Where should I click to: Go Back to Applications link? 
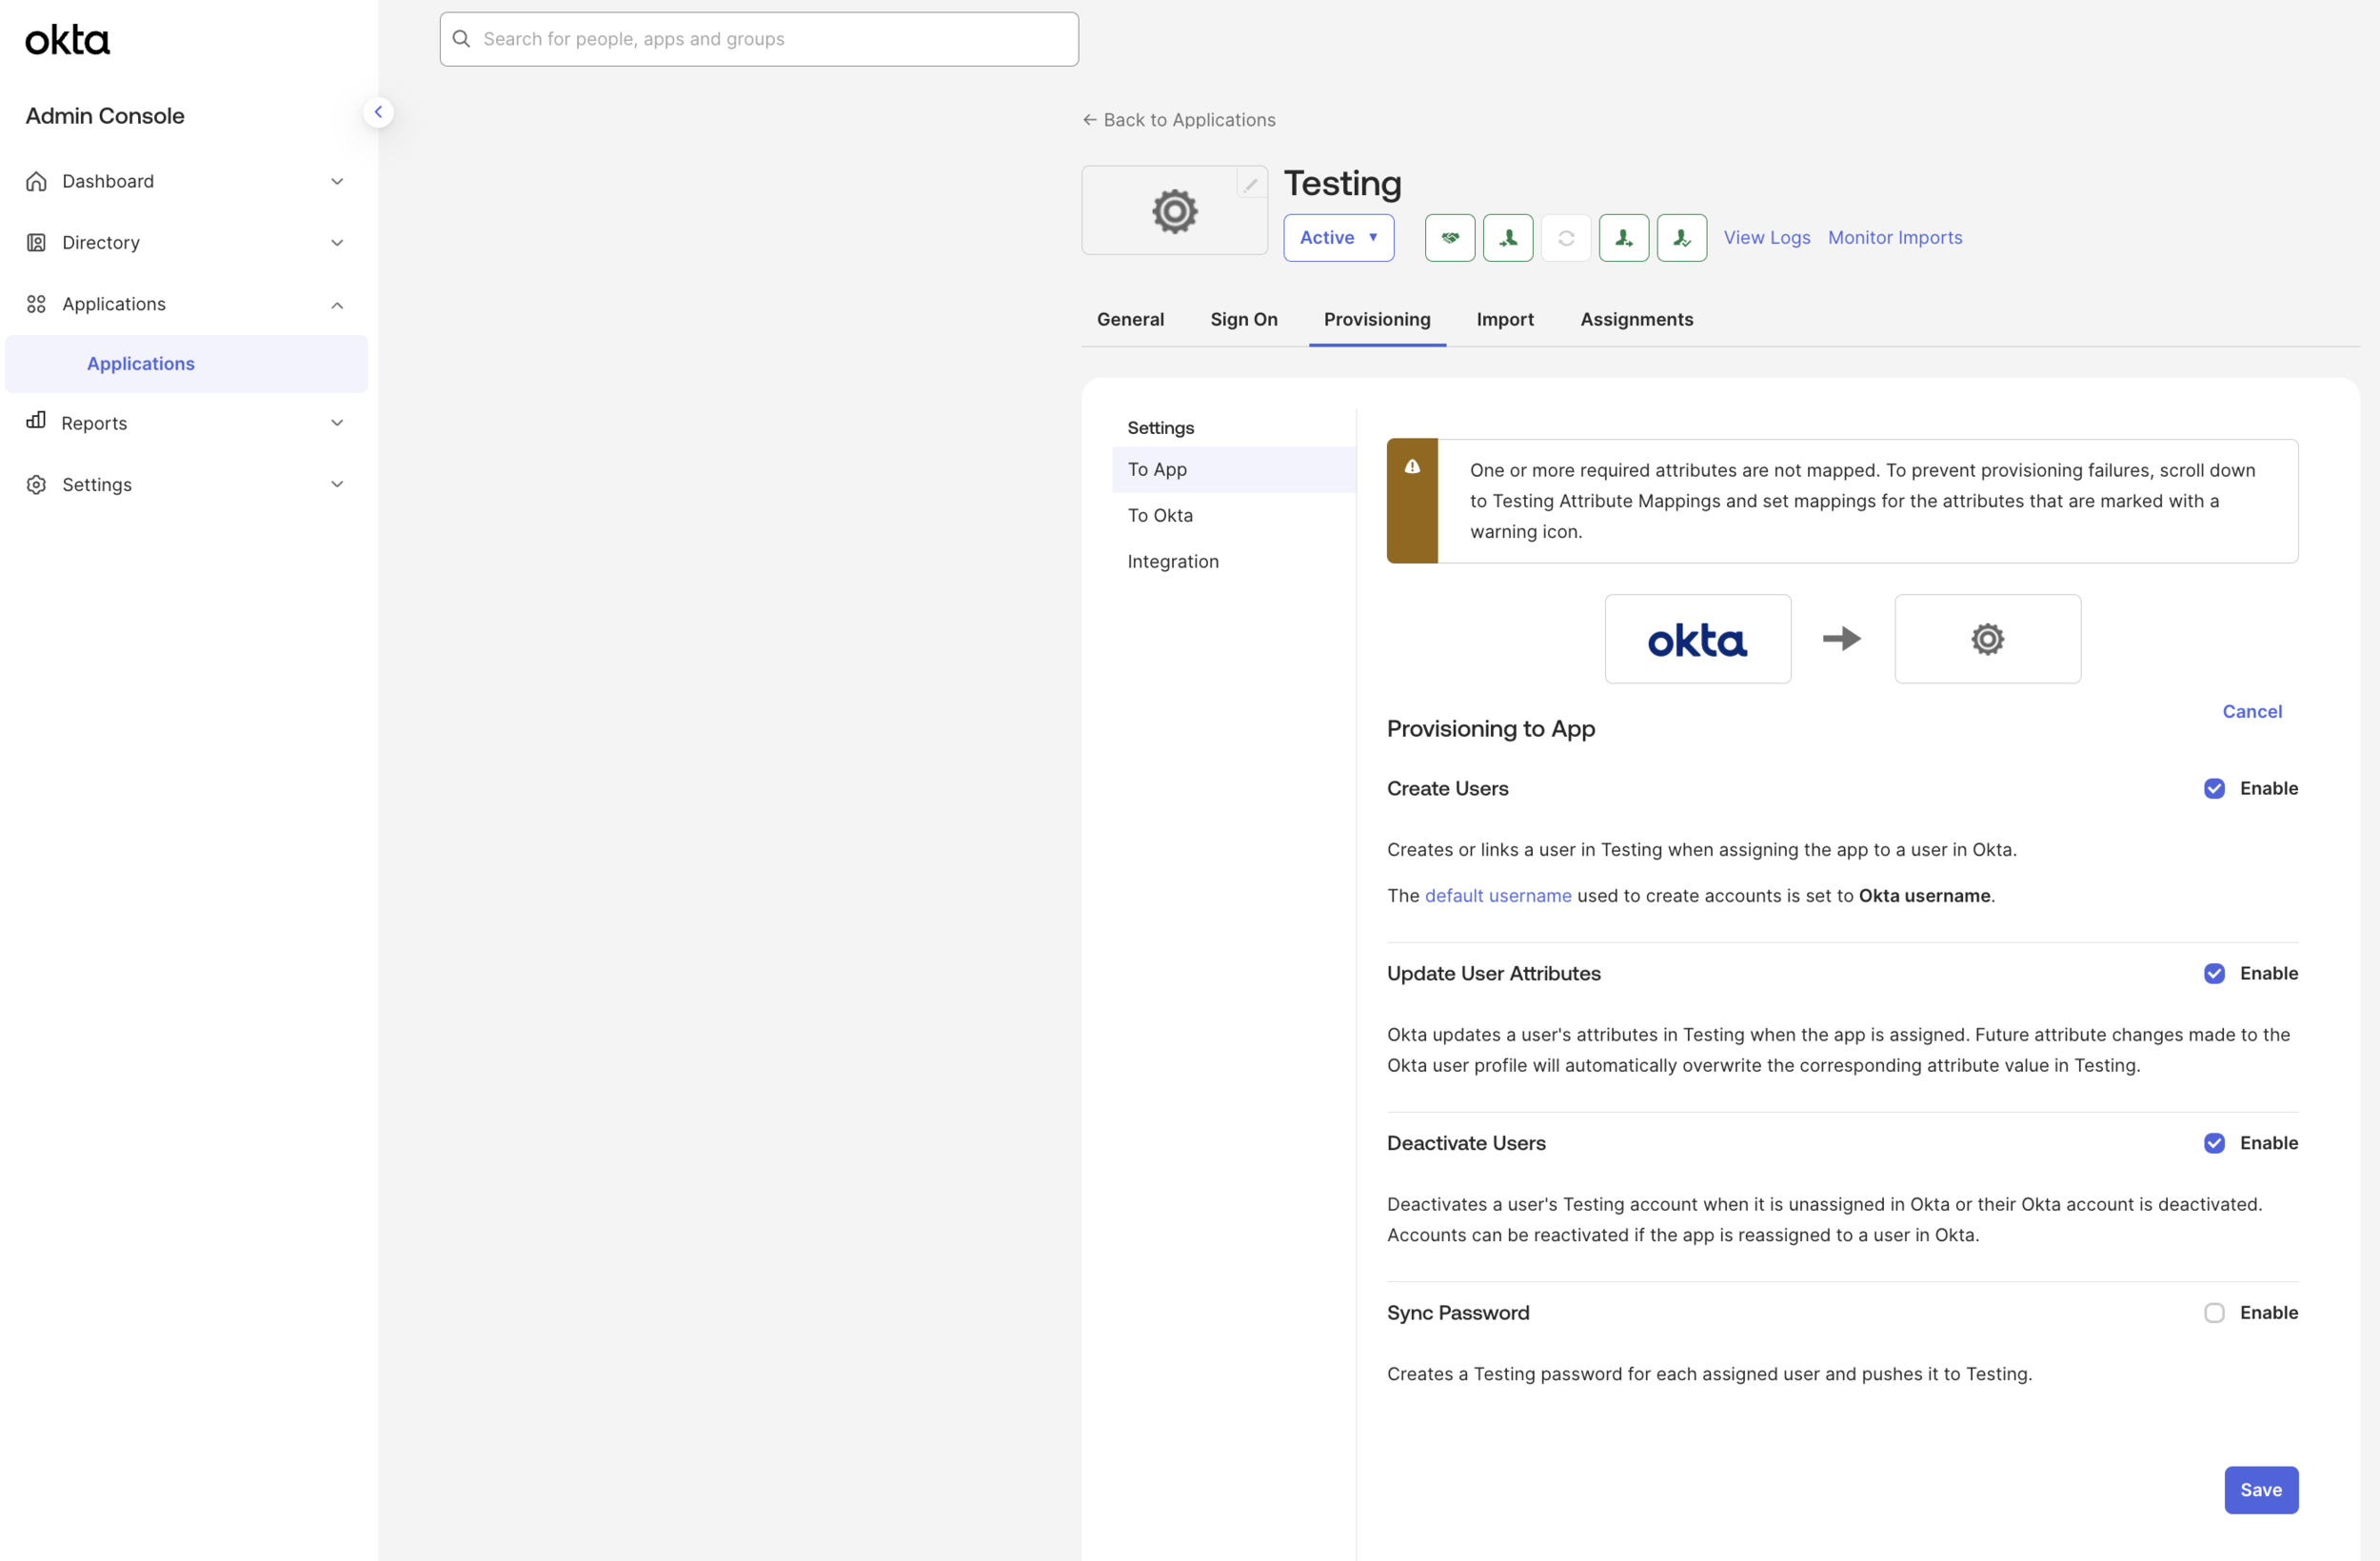(x=1178, y=120)
